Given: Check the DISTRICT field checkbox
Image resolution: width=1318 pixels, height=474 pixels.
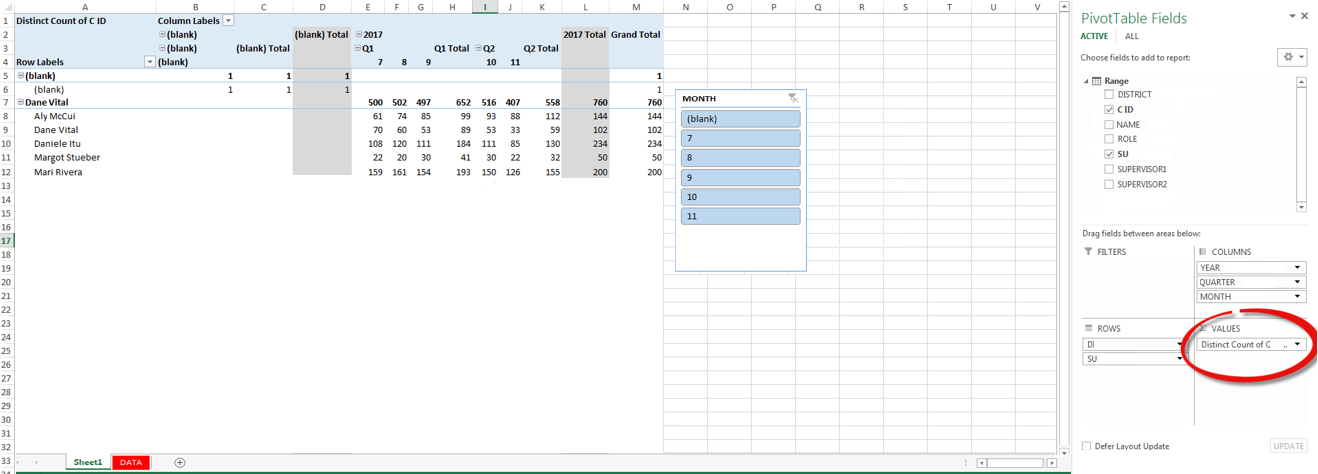Looking at the screenshot, I should [x=1109, y=95].
